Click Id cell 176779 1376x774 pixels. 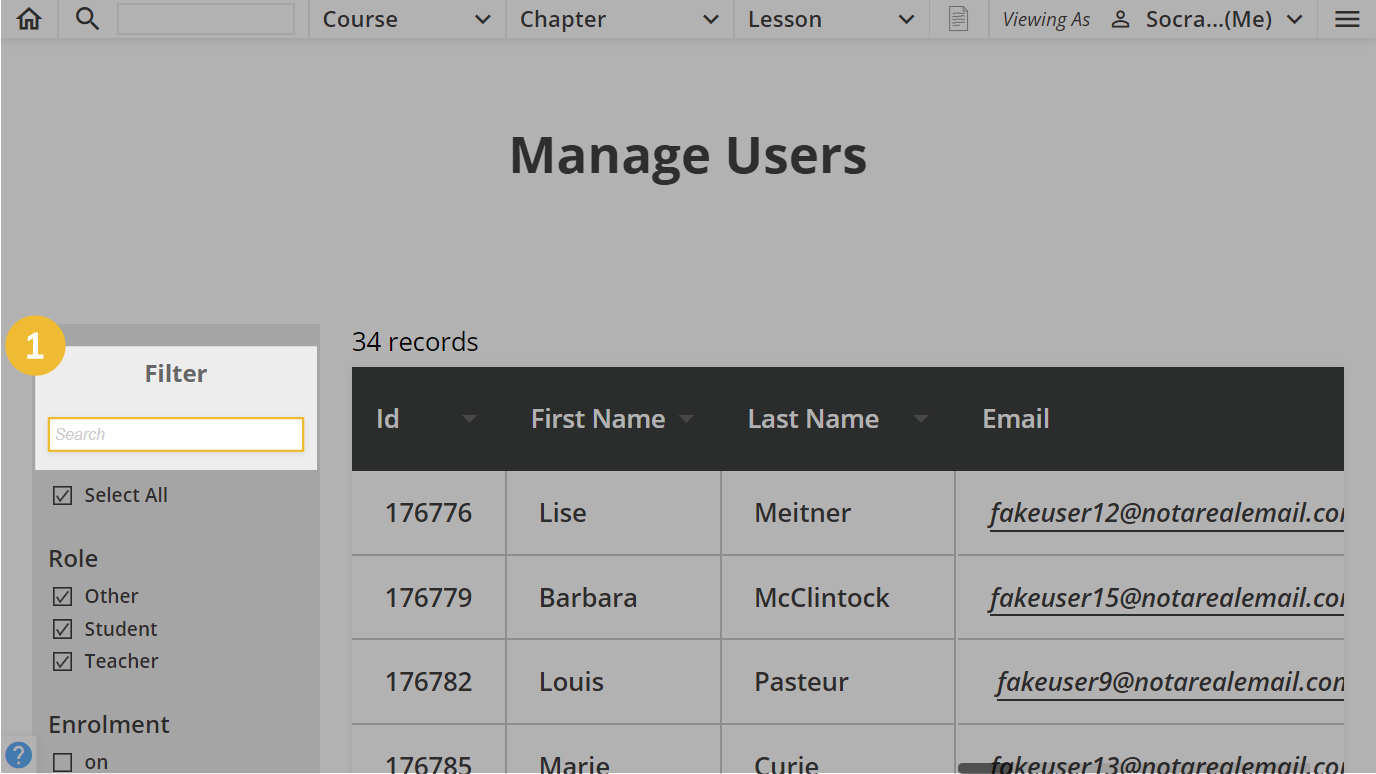[x=428, y=598]
